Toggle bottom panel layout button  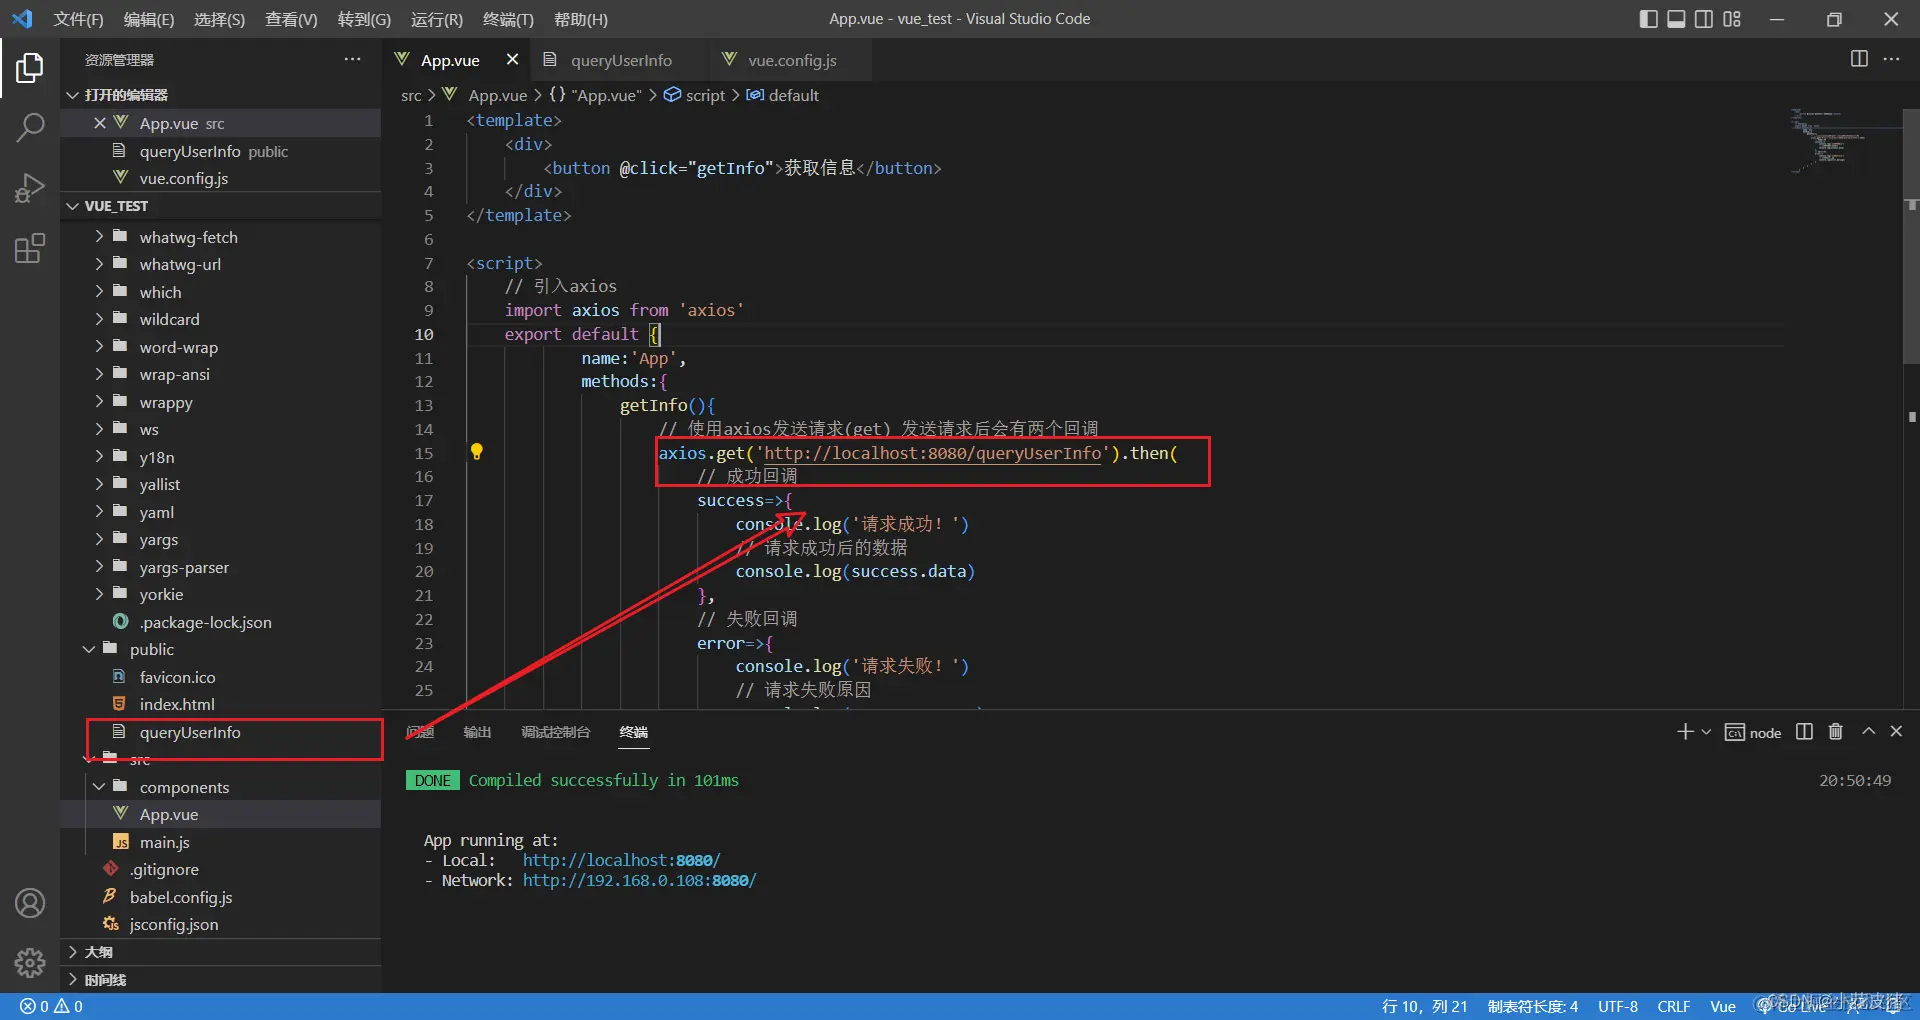[x=1676, y=19]
